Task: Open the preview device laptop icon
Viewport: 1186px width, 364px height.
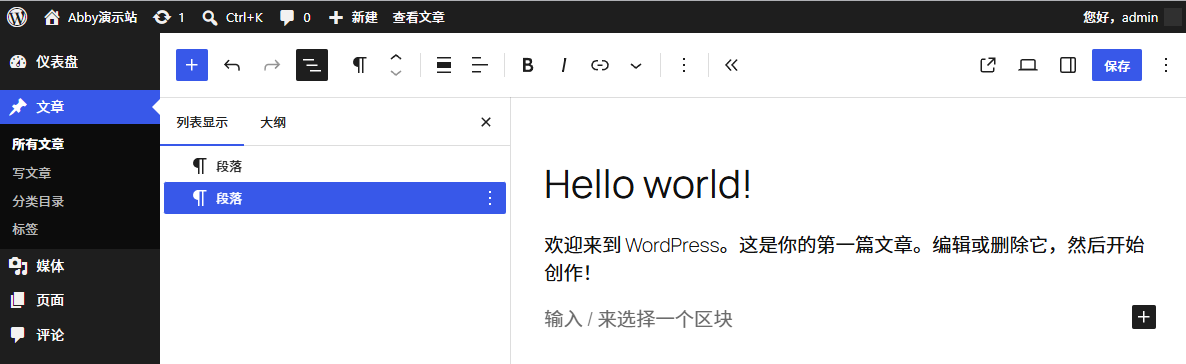Action: click(x=1027, y=65)
